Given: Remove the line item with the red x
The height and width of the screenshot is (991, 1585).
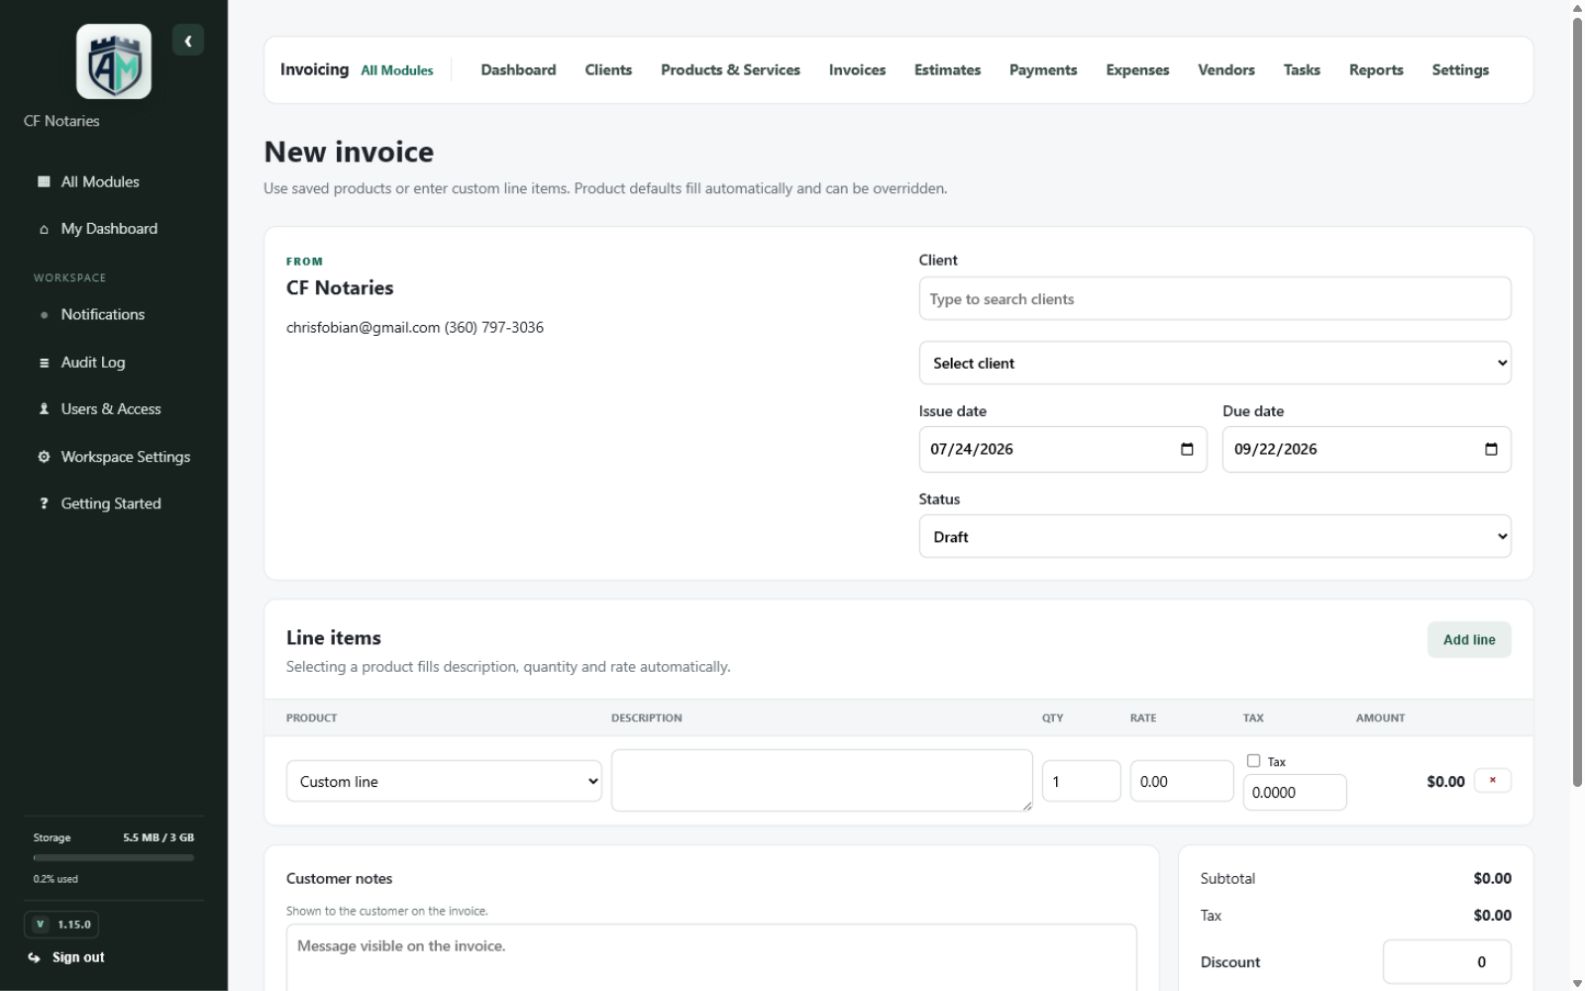Looking at the screenshot, I should pyautogui.click(x=1492, y=781).
